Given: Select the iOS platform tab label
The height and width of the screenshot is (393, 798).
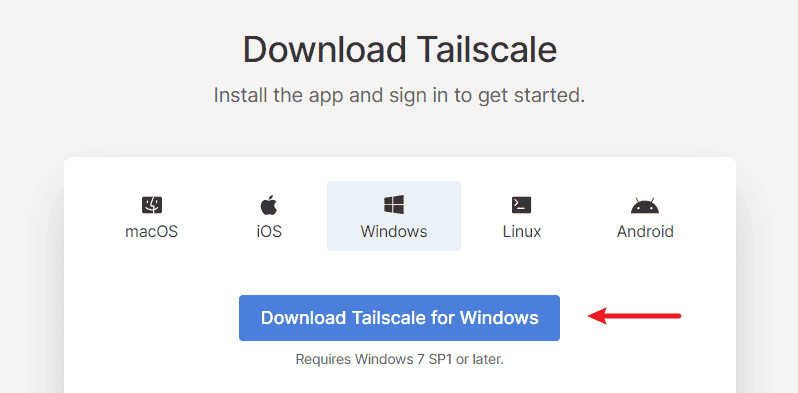Looking at the screenshot, I should coord(269,232).
